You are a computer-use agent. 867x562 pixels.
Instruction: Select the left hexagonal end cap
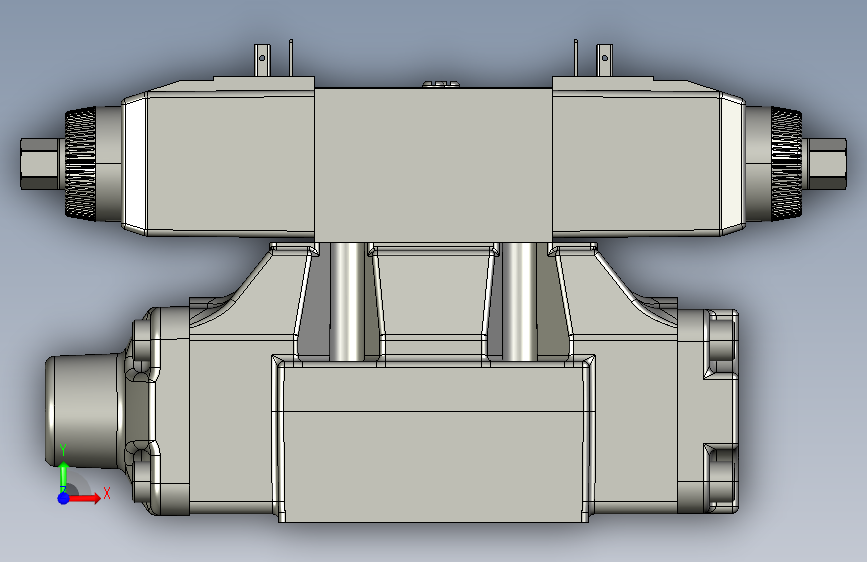40,164
